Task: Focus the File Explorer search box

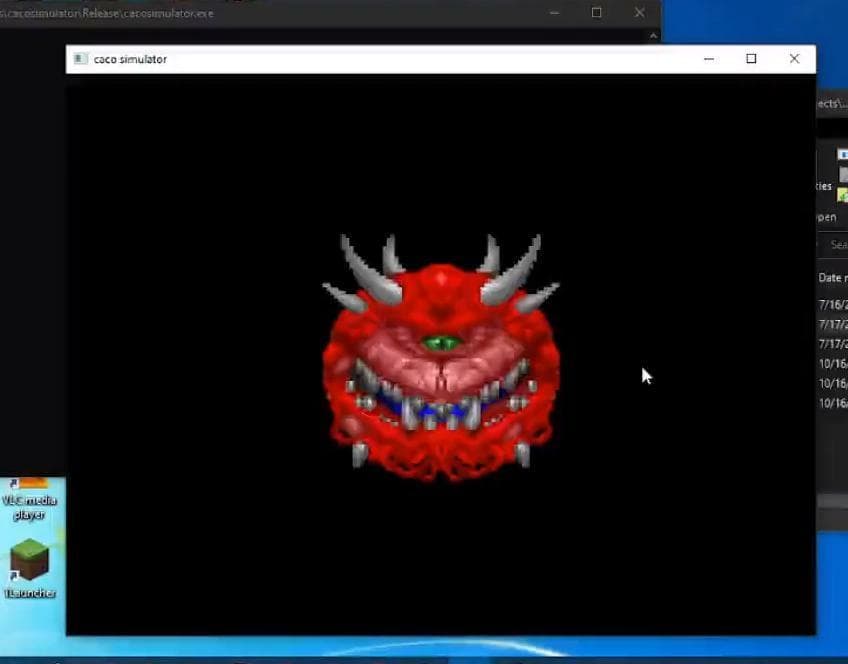Action: 835,244
